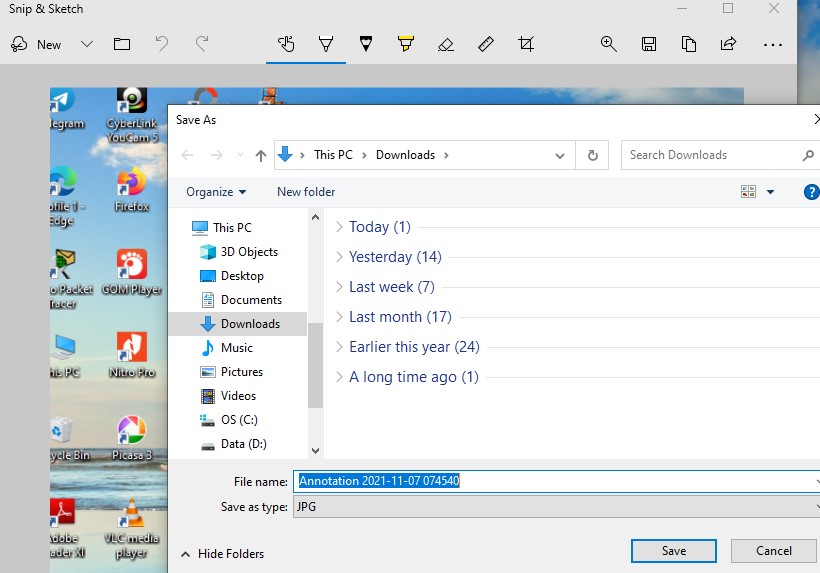
Task: Click the Save button
Action: [673, 551]
